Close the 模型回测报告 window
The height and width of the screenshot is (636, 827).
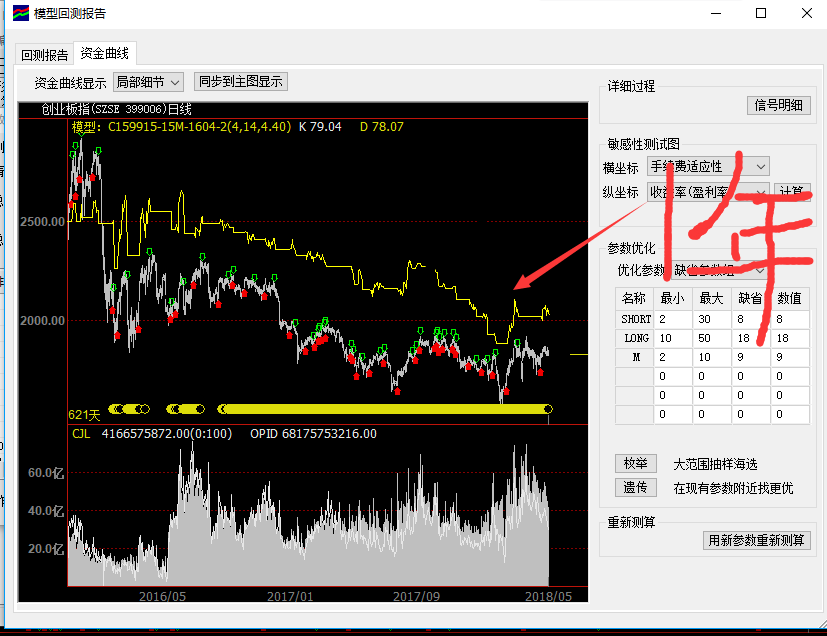tap(806, 14)
